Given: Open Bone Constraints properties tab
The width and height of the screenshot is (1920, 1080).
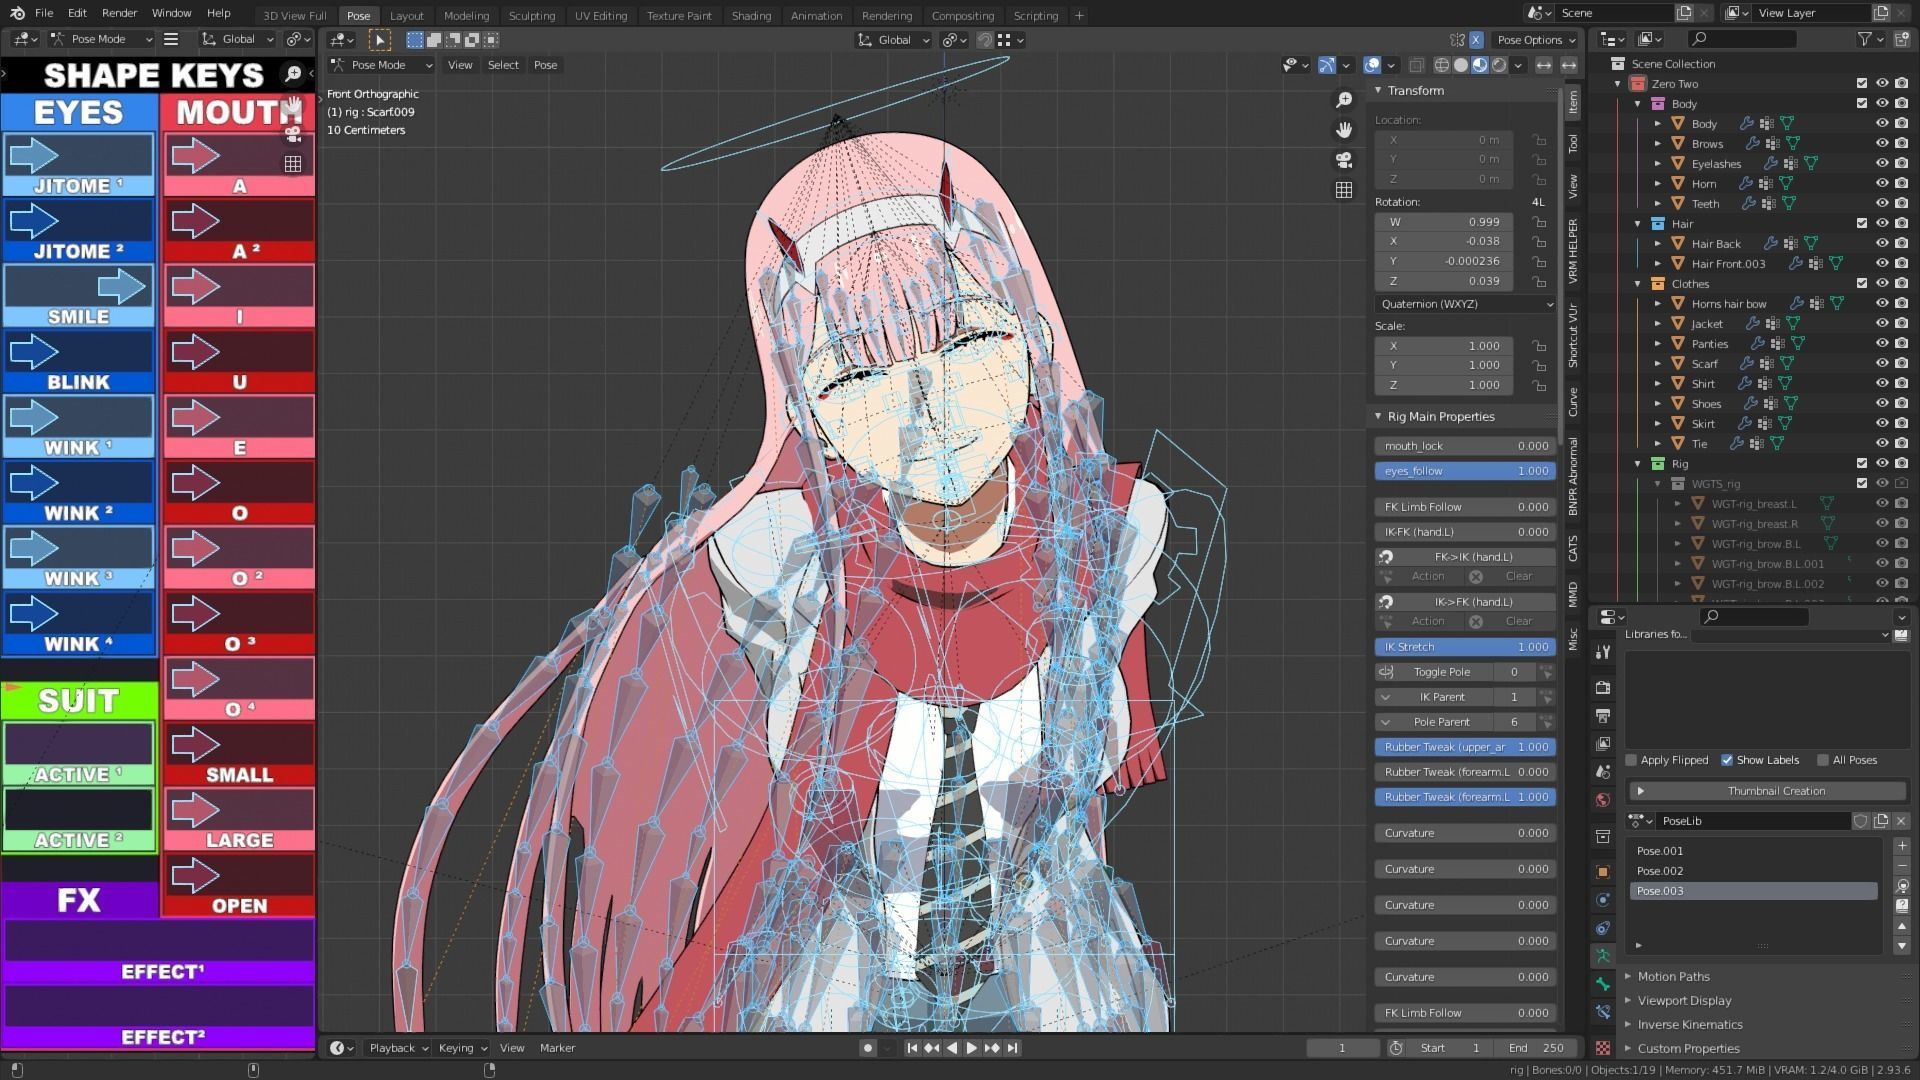Looking at the screenshot, I should point(1603,1012).
